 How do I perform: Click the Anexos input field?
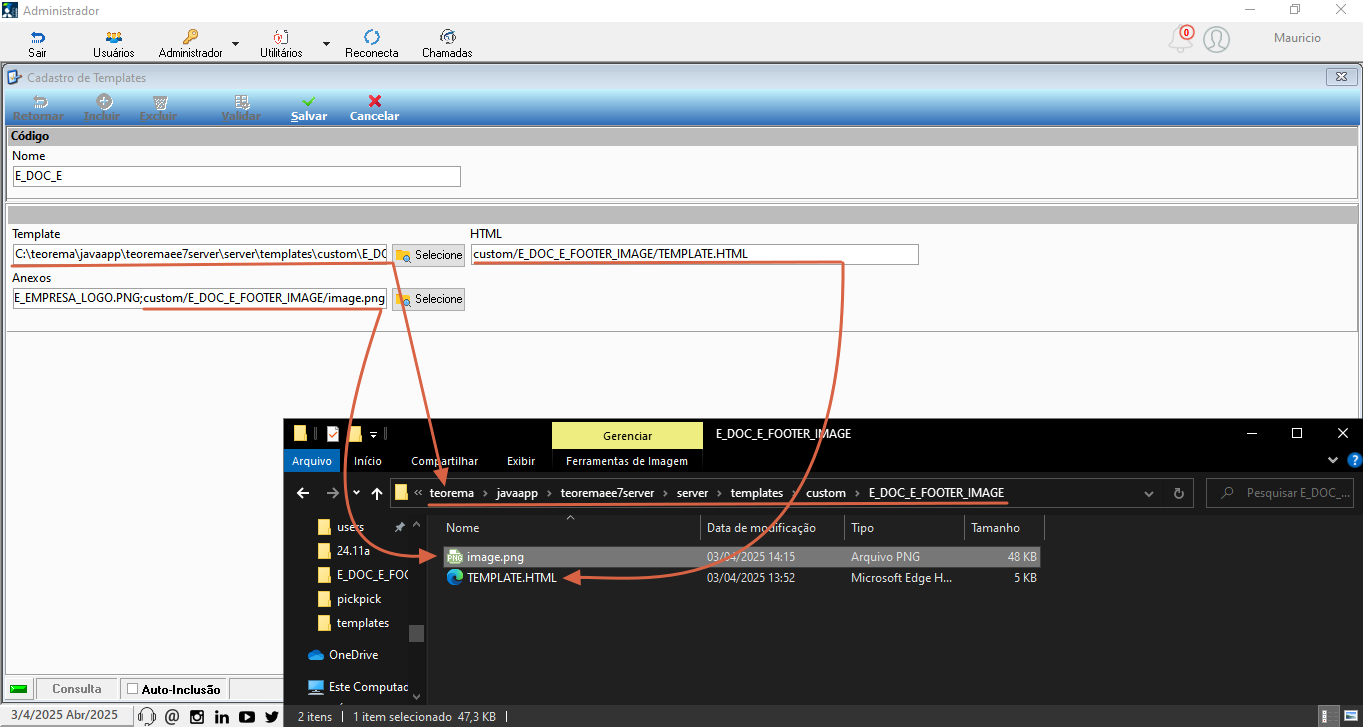[x=200, y=299]
